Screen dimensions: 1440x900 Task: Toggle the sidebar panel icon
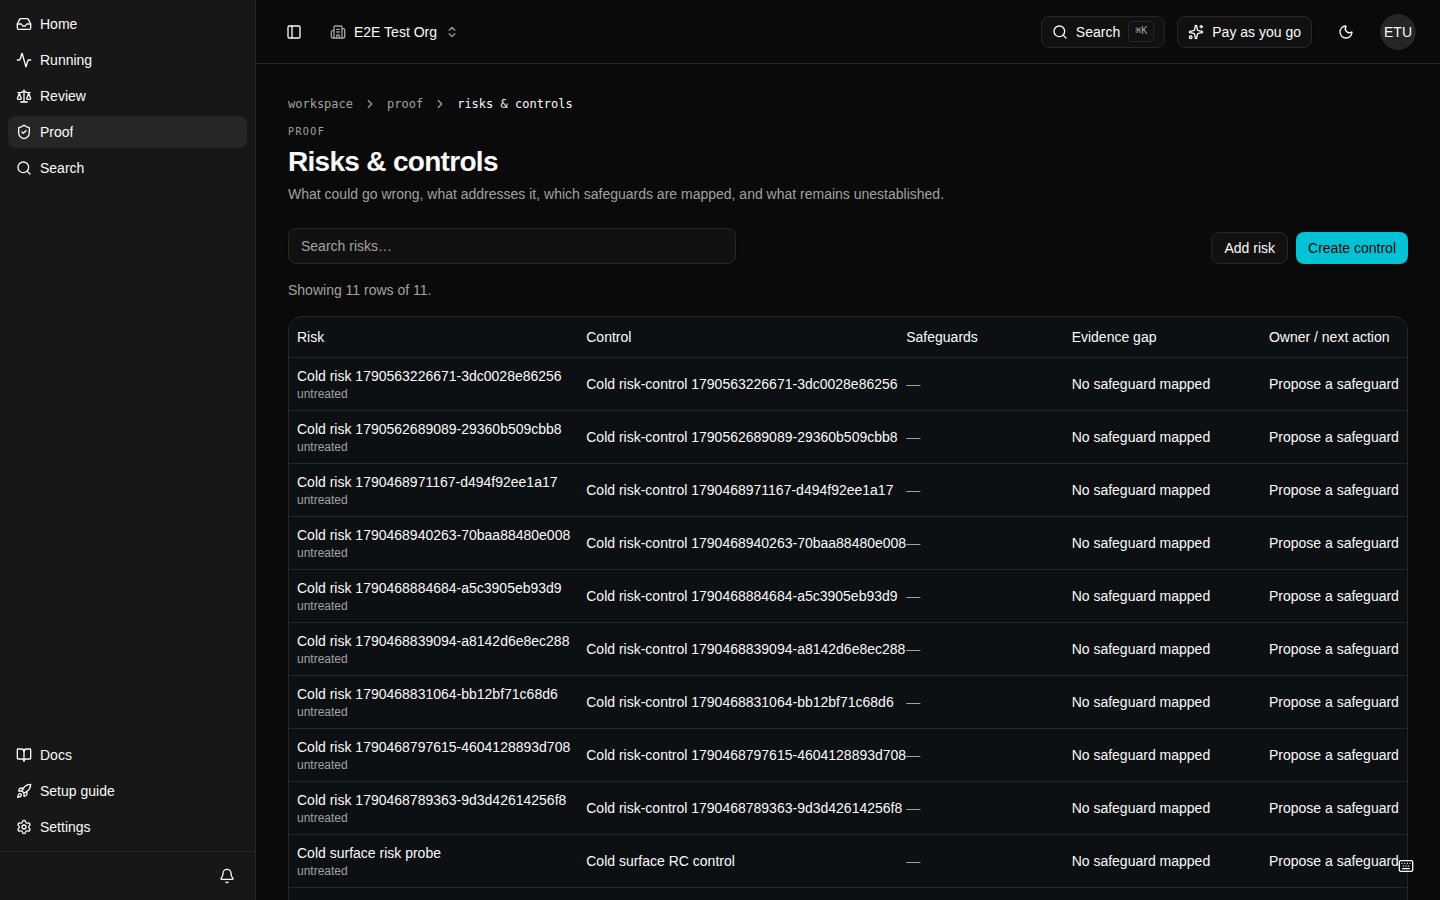click(294, 32)
